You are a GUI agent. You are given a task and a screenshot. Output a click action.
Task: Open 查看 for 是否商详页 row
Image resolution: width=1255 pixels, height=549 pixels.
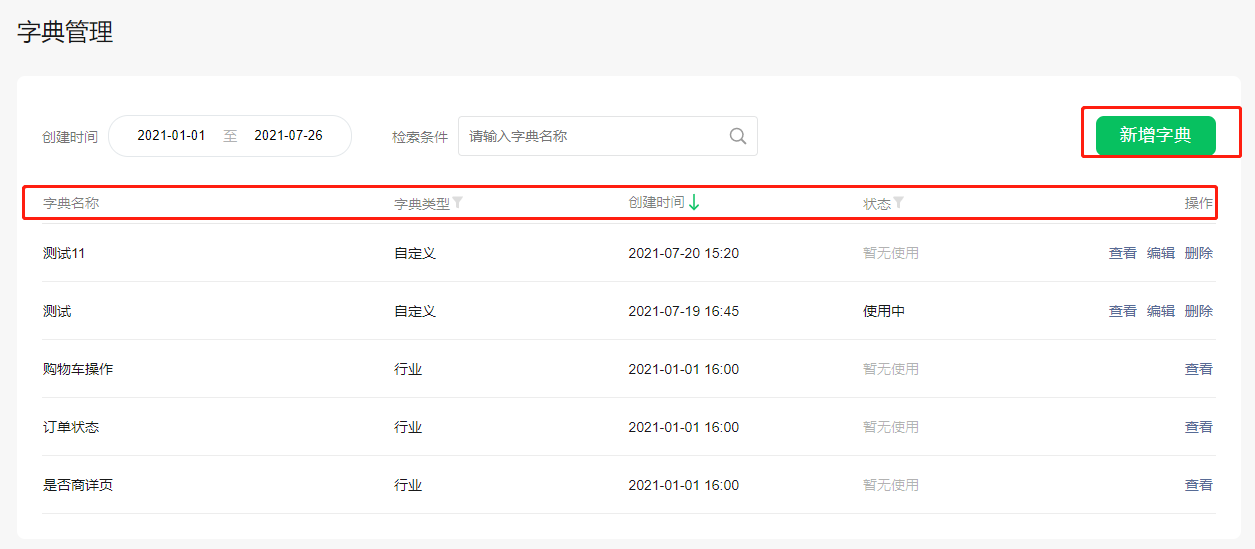click(x=1198, y=485)
